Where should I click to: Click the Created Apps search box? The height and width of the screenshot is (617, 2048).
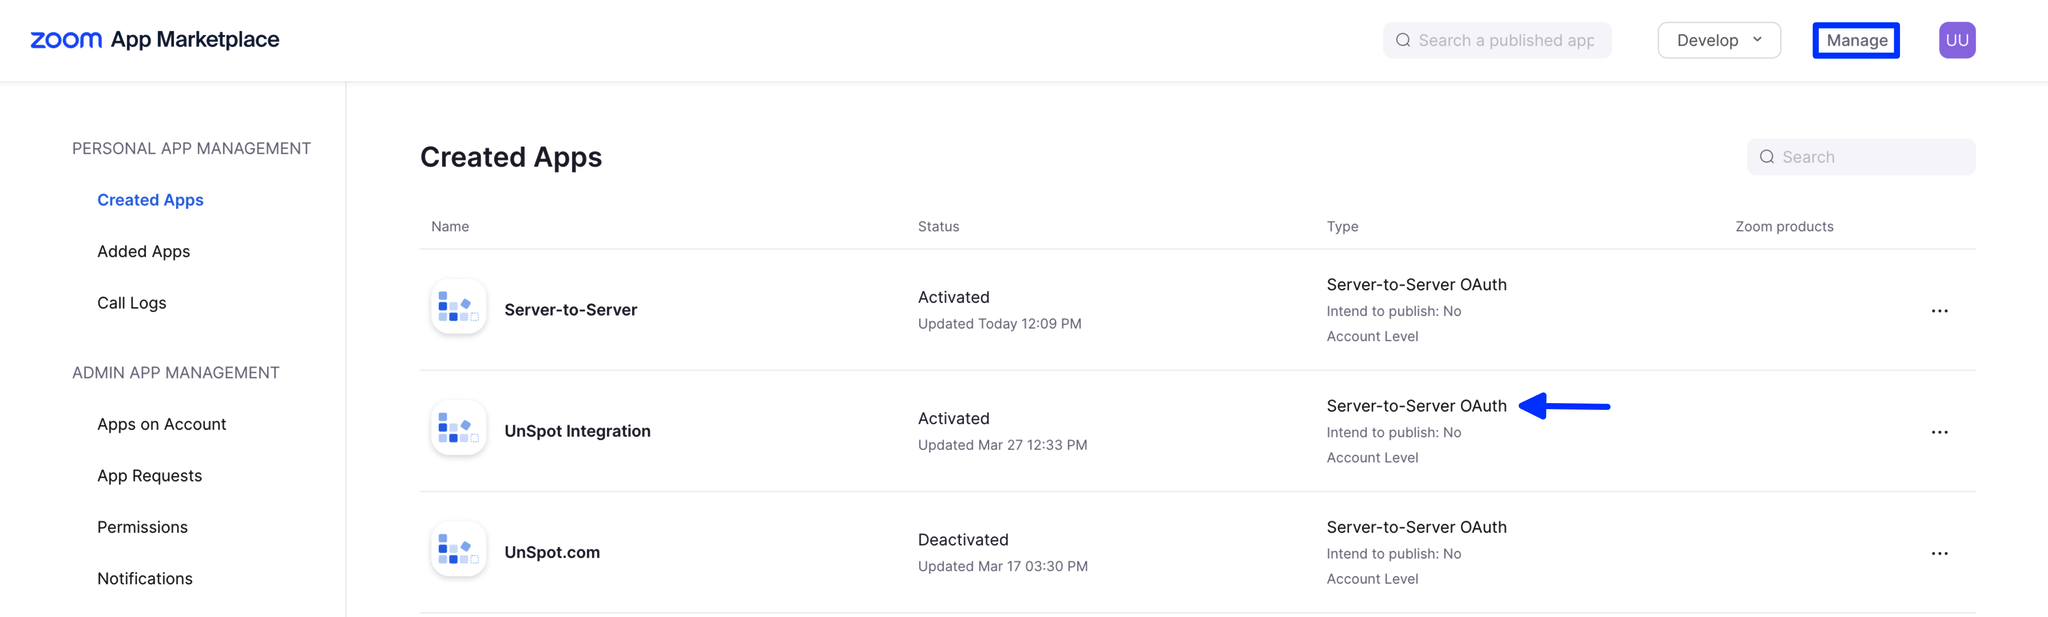1860,157
